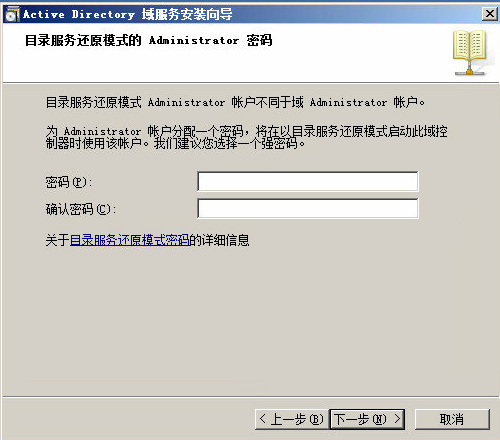Image resolution: width=500 pixels, height=440 pixels.
Task: Click the title text Active Directory 域服务安装向导
Action: click(128, 14)
